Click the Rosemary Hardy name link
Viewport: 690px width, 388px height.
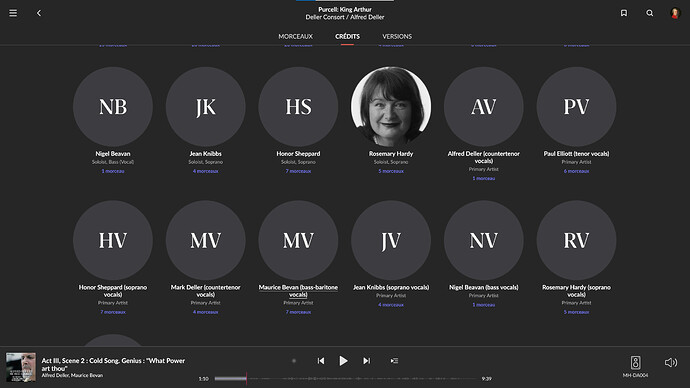pyautogui.click(x=391, y=154)
